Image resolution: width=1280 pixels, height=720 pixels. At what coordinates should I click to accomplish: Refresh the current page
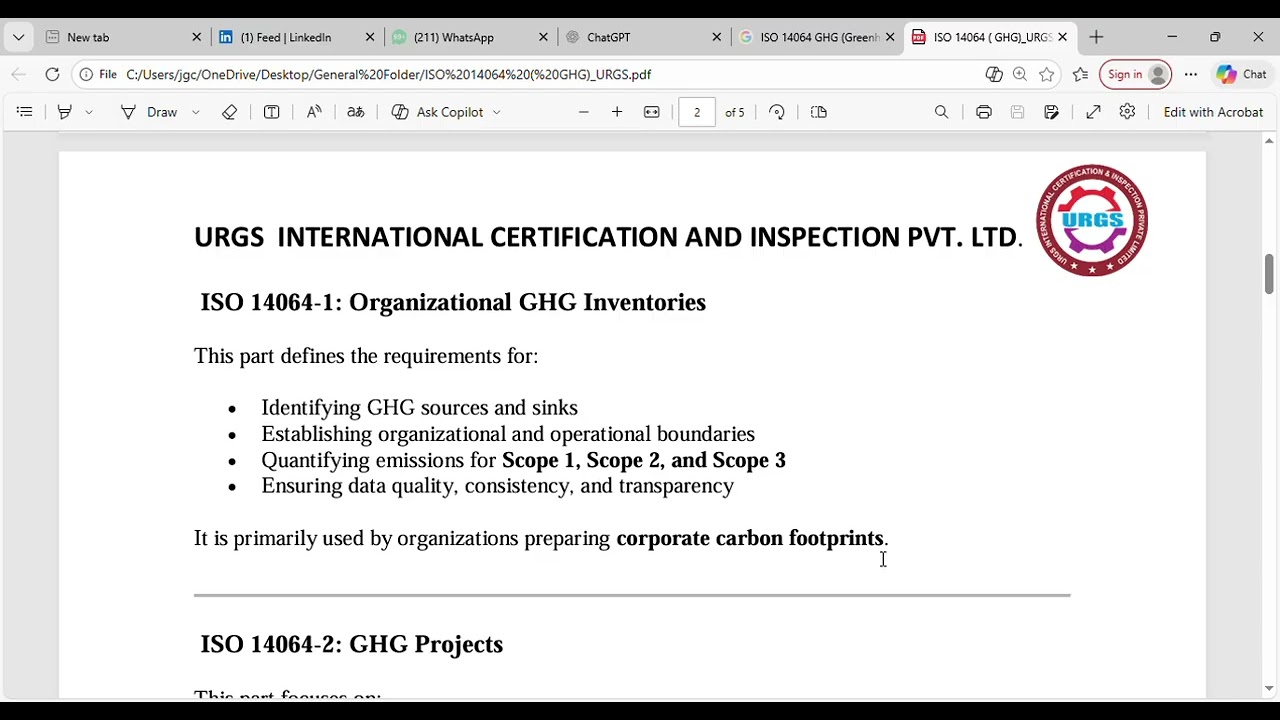click(x=52, y=74)
